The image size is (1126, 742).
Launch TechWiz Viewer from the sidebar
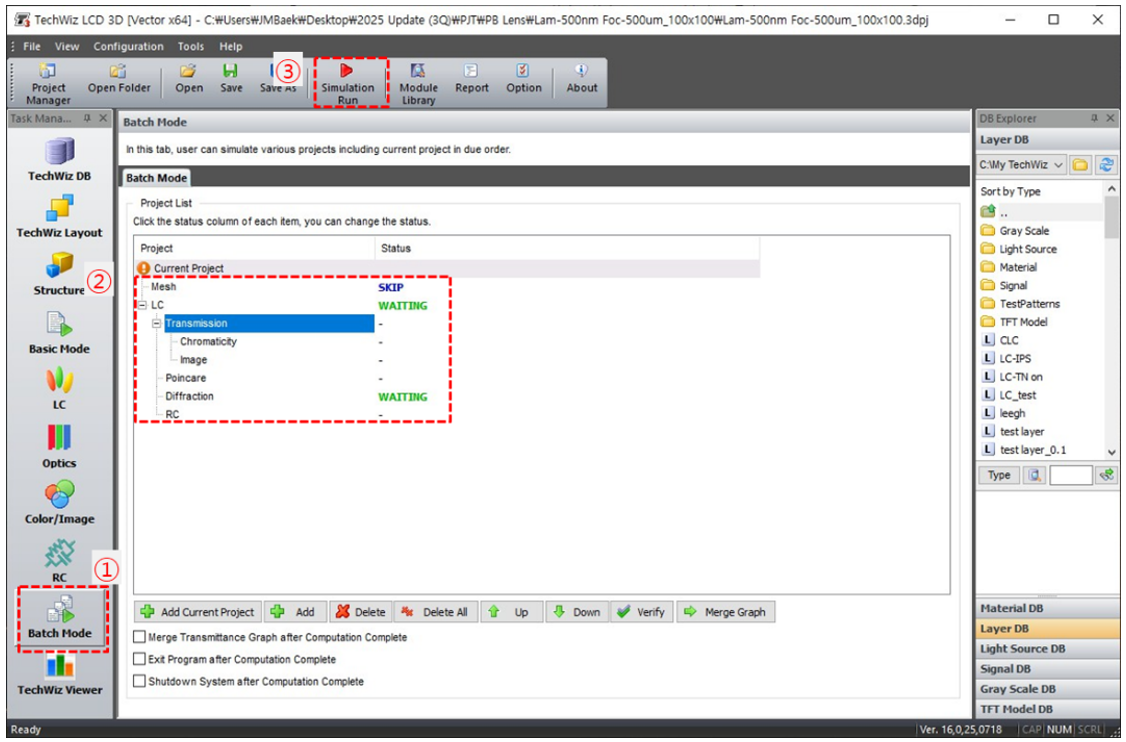pos(59,673)
